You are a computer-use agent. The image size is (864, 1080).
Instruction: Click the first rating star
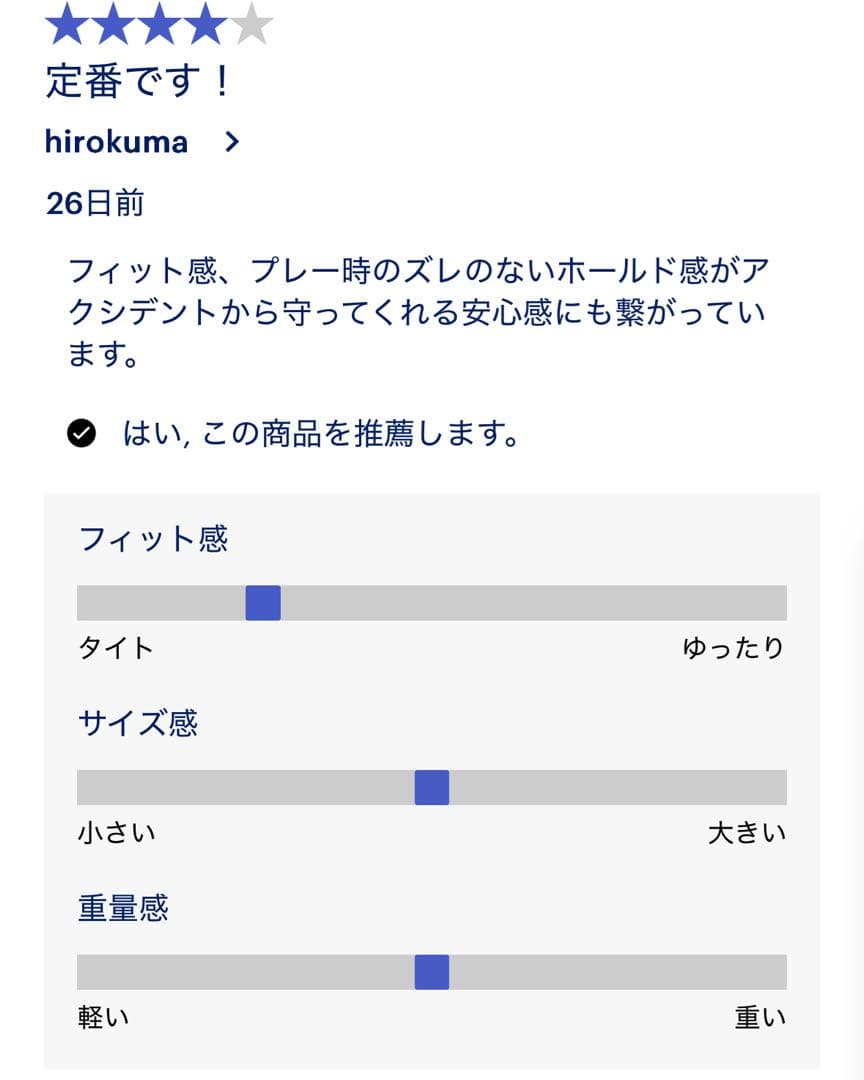pyautogui.click(x=67, y=25)
